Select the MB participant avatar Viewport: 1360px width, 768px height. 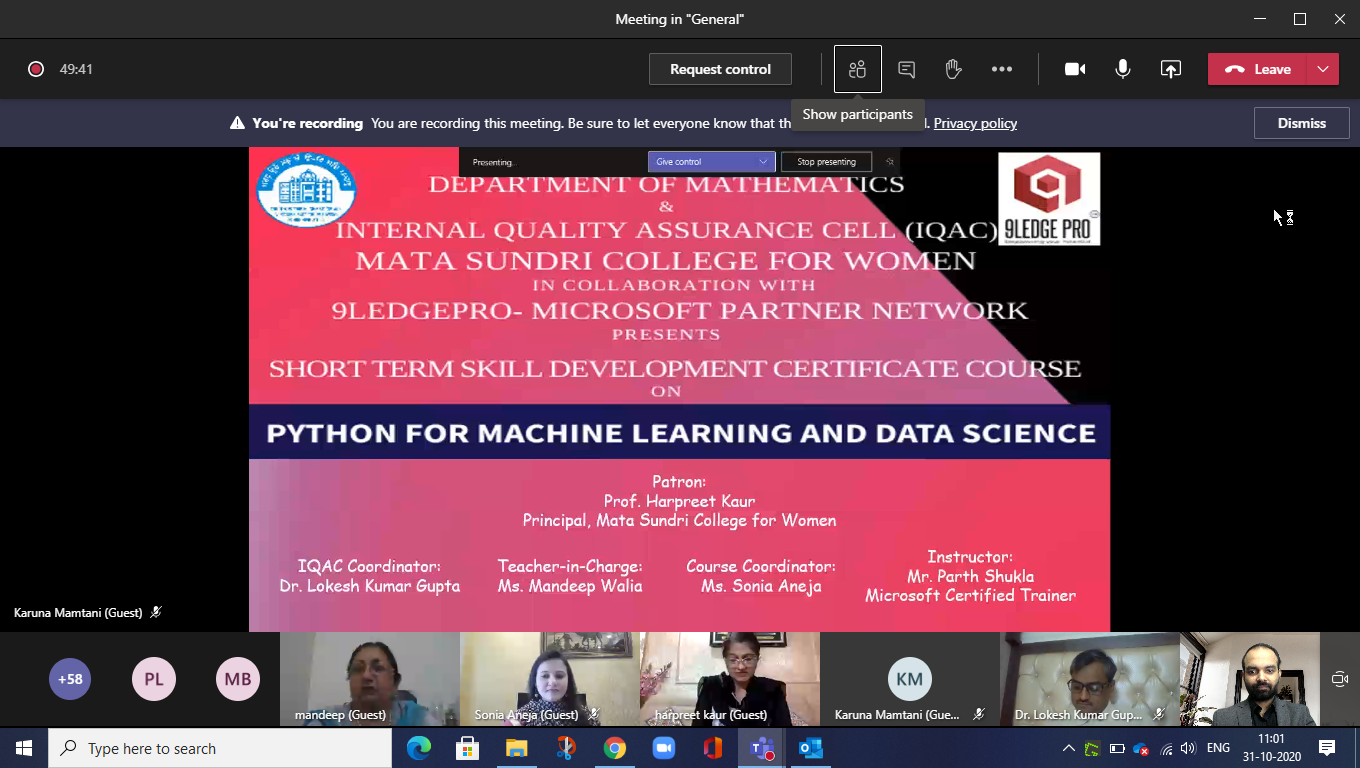(x=238, y=680)
